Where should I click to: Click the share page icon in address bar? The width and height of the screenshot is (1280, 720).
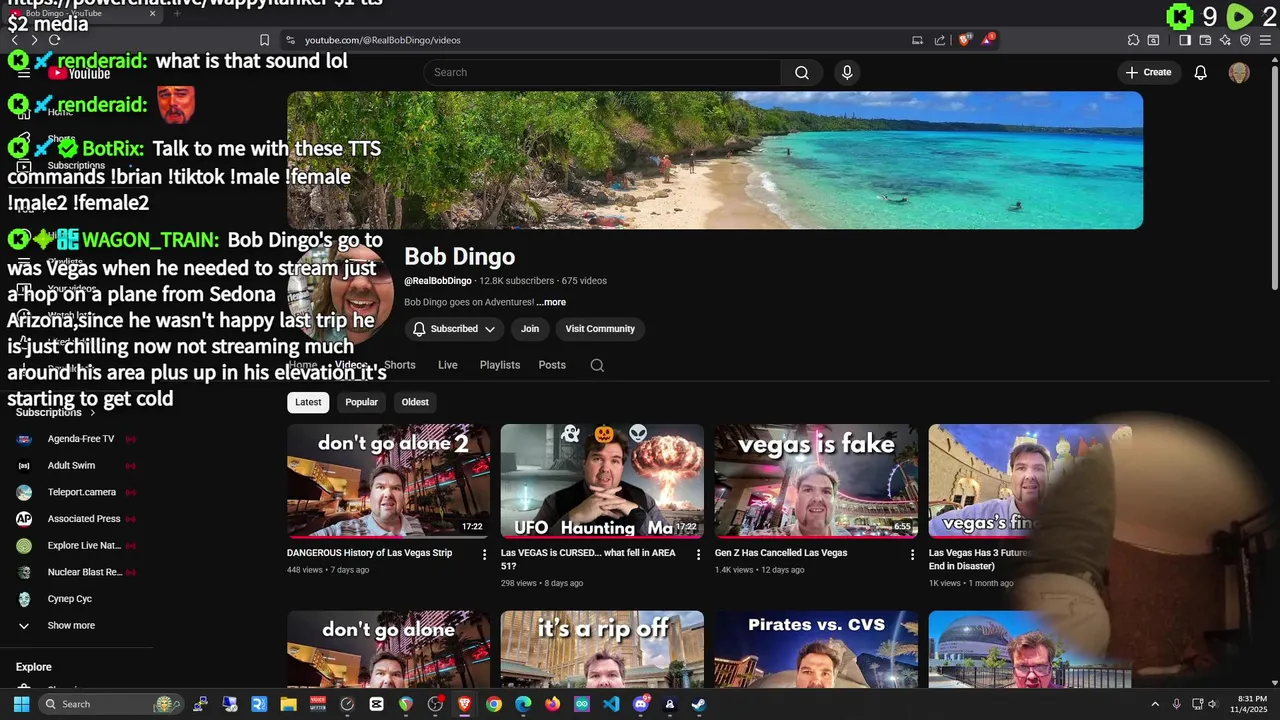(x=940, y=40)
